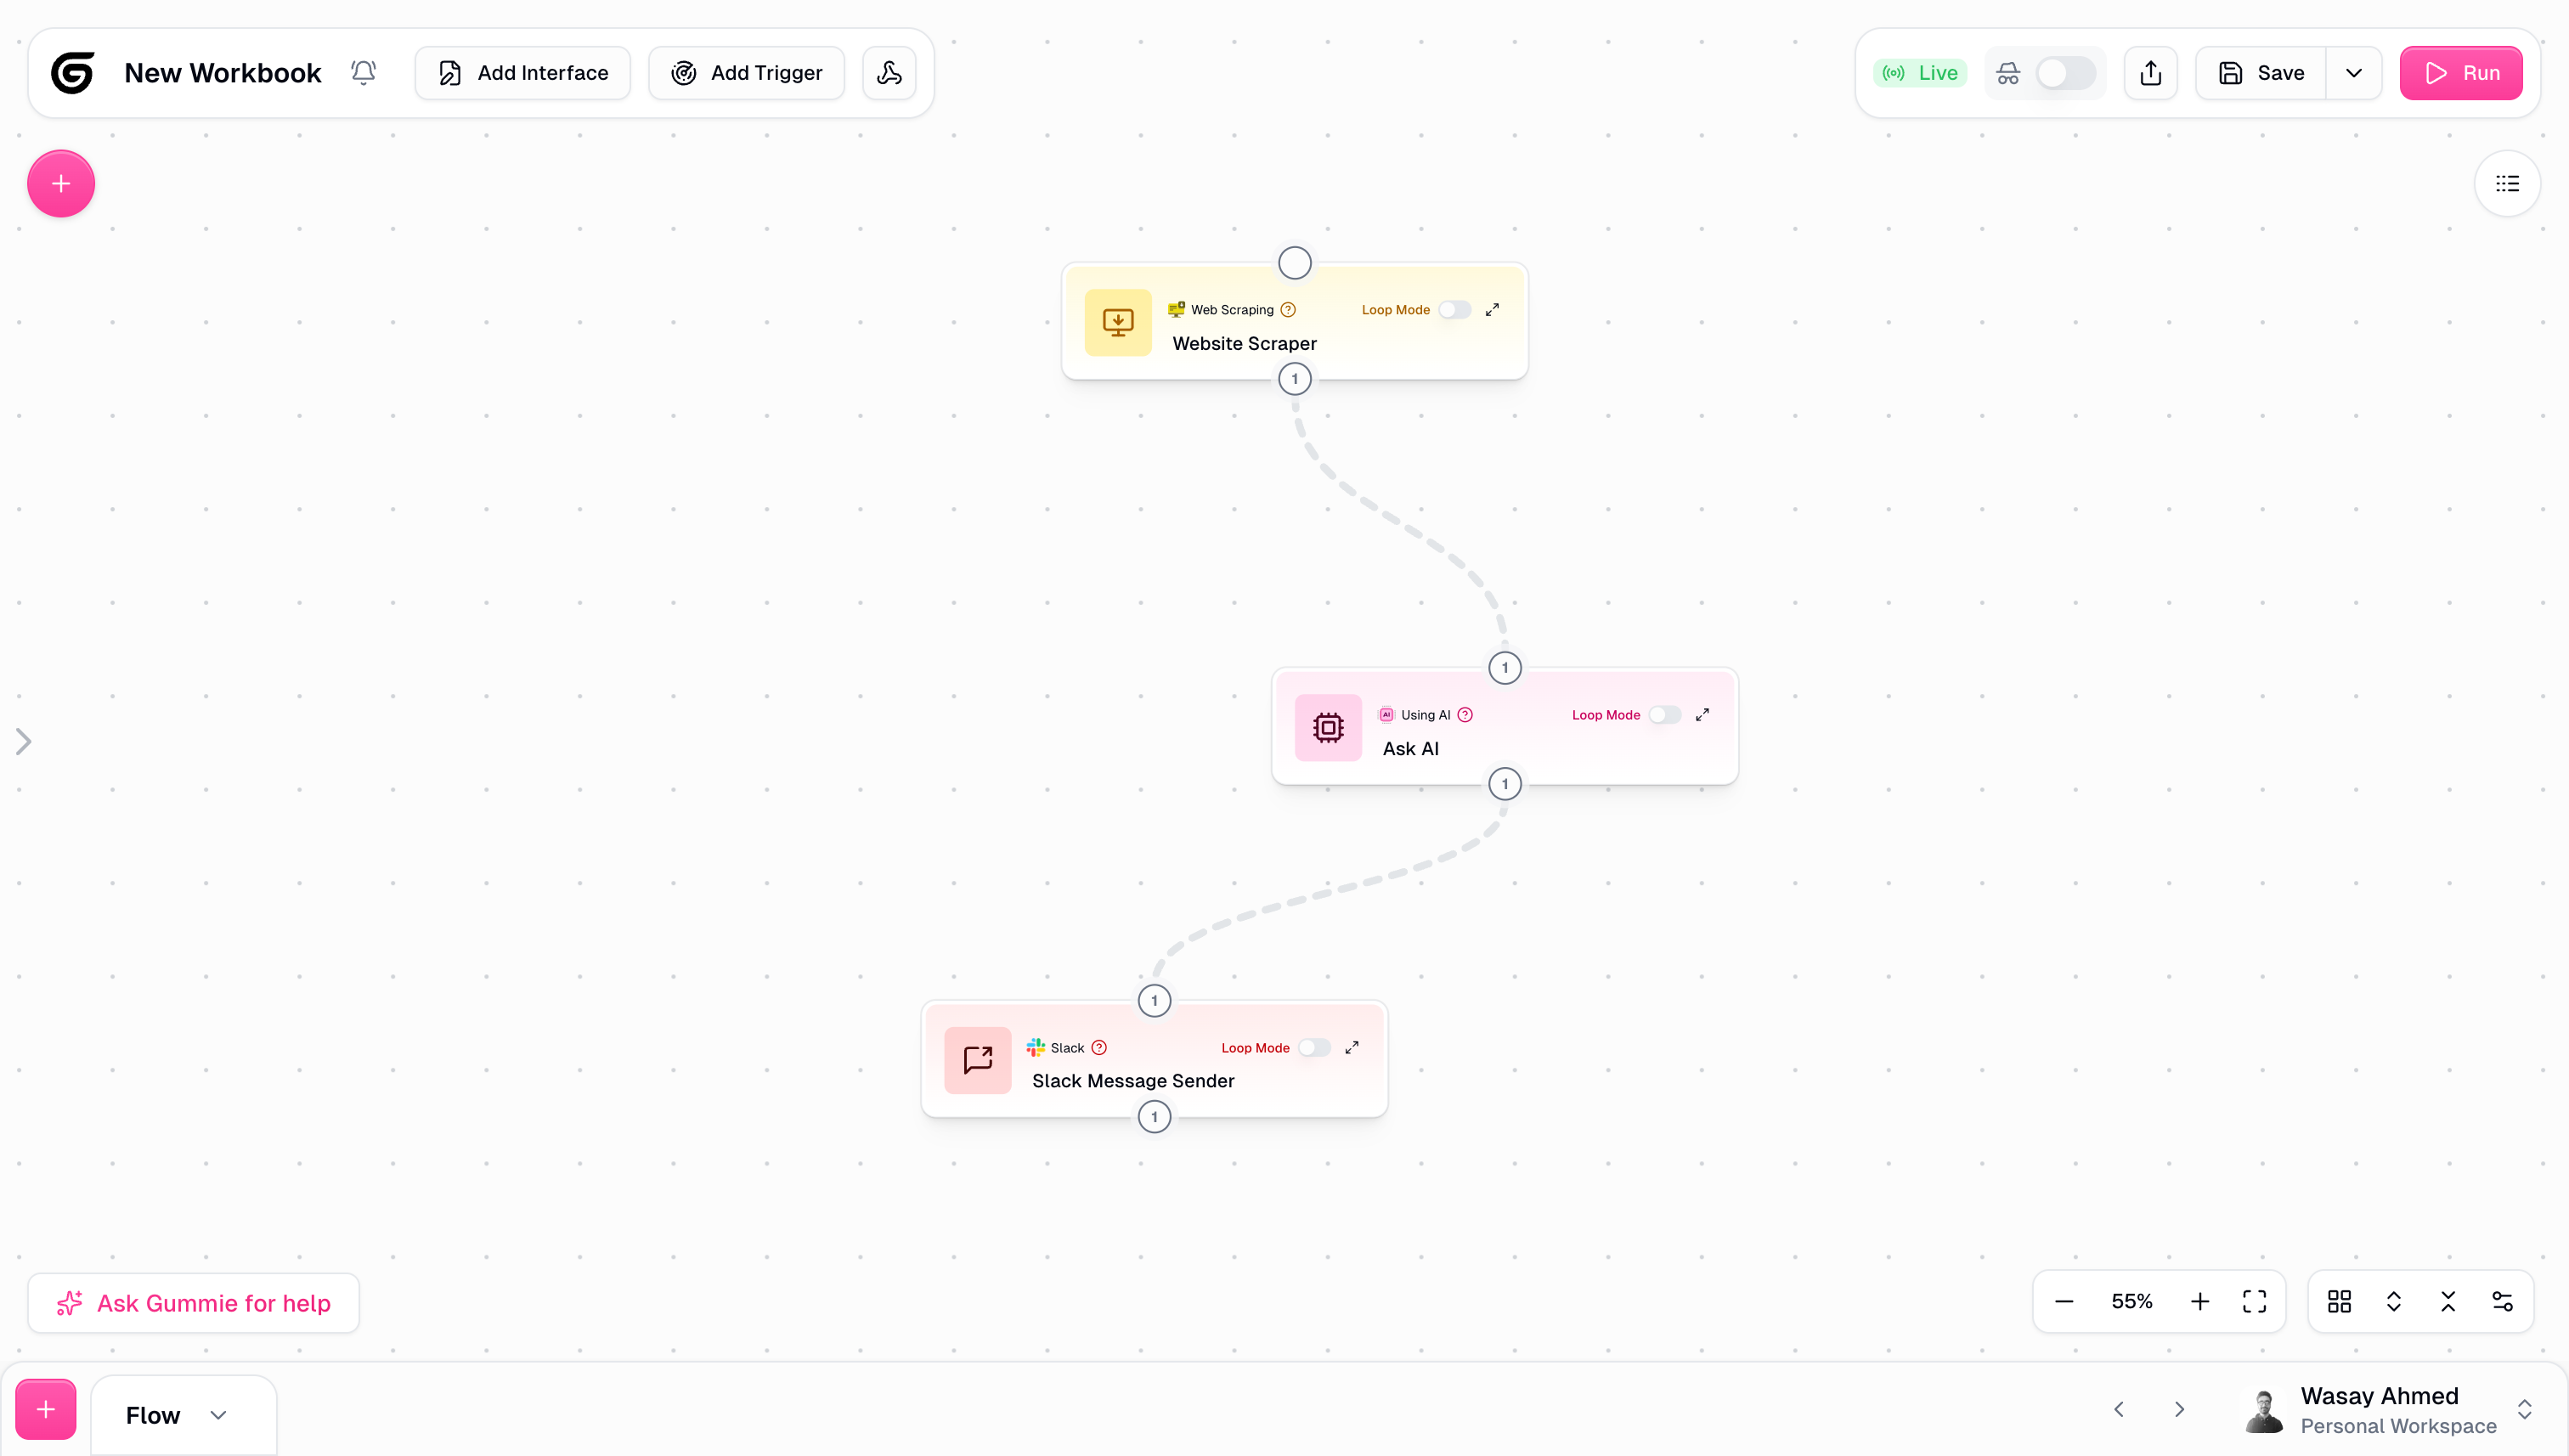Open the node list panel icon on the right
Image resolution: width=2569 pixels, height=1456 pixels.
point(2507,183)
